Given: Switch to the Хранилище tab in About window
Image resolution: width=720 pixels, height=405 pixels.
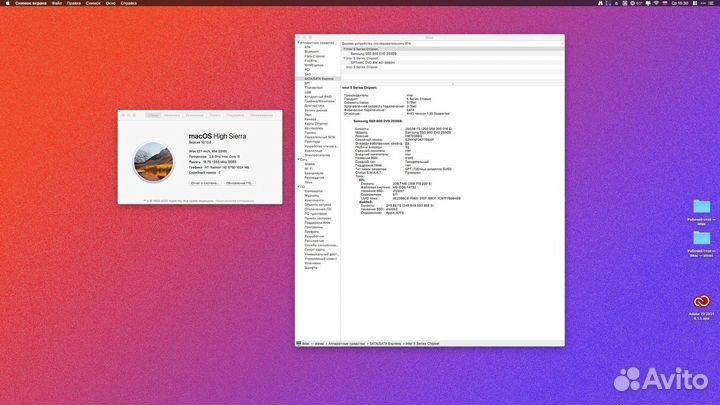Looking at the screenshot, I should [x=194, y=115].
